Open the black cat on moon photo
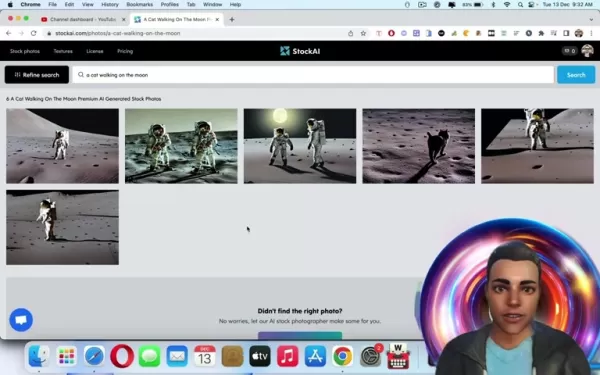Viewport: 600px width, 375px height. 419,146
